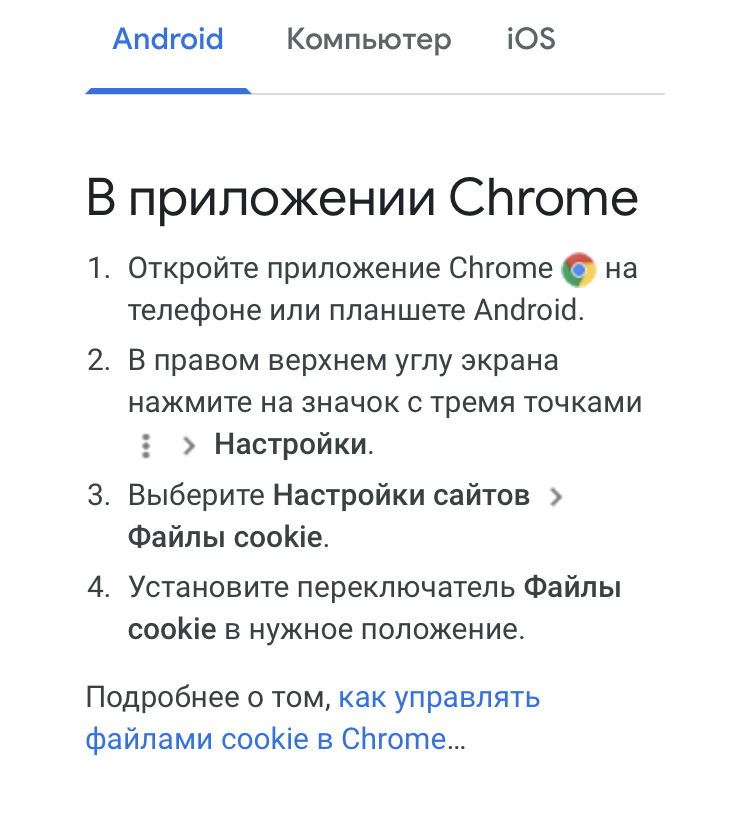This screenshot has width=750, height=817.
Task: Open the Компьютер tab
Action: (x=368, y=41)
